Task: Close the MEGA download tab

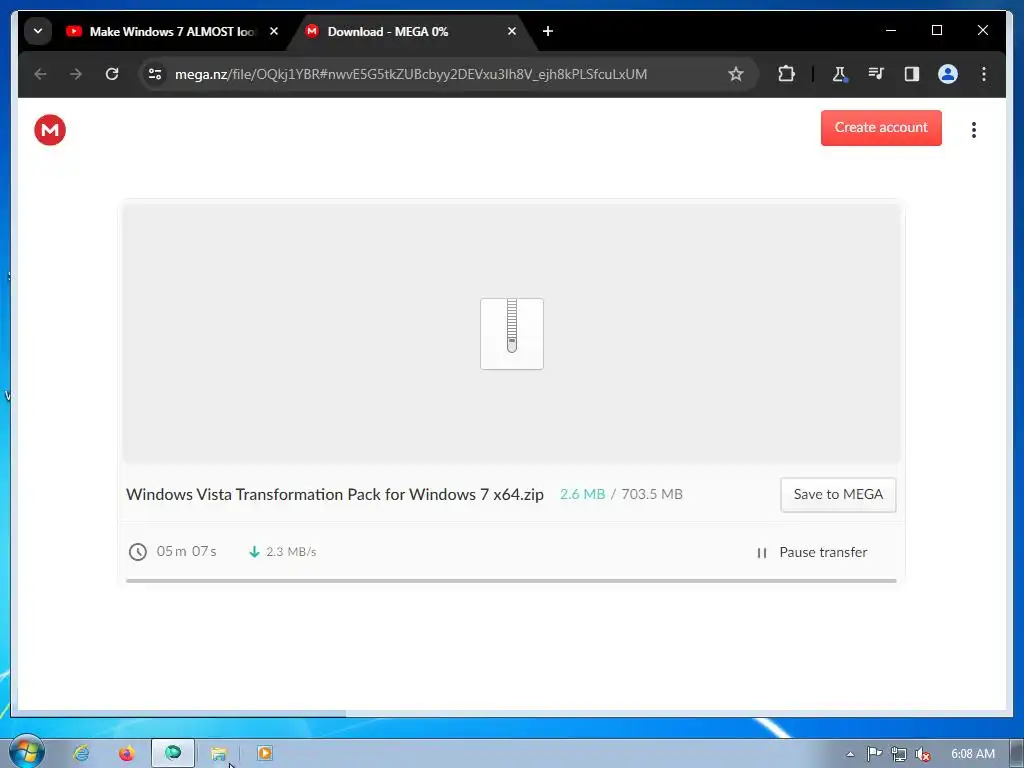Action: [x=512, y=31]
